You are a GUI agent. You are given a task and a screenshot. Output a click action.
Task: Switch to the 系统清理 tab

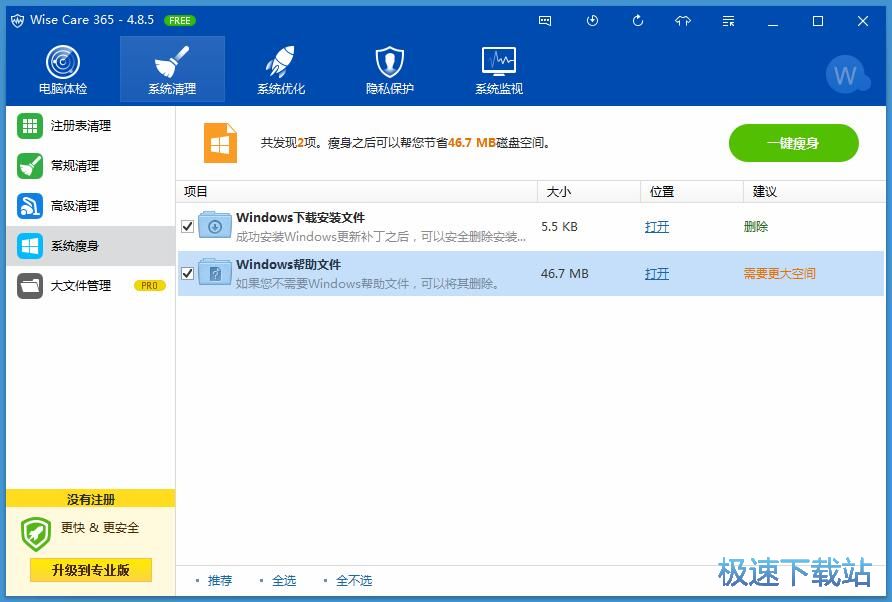(172, 69)
